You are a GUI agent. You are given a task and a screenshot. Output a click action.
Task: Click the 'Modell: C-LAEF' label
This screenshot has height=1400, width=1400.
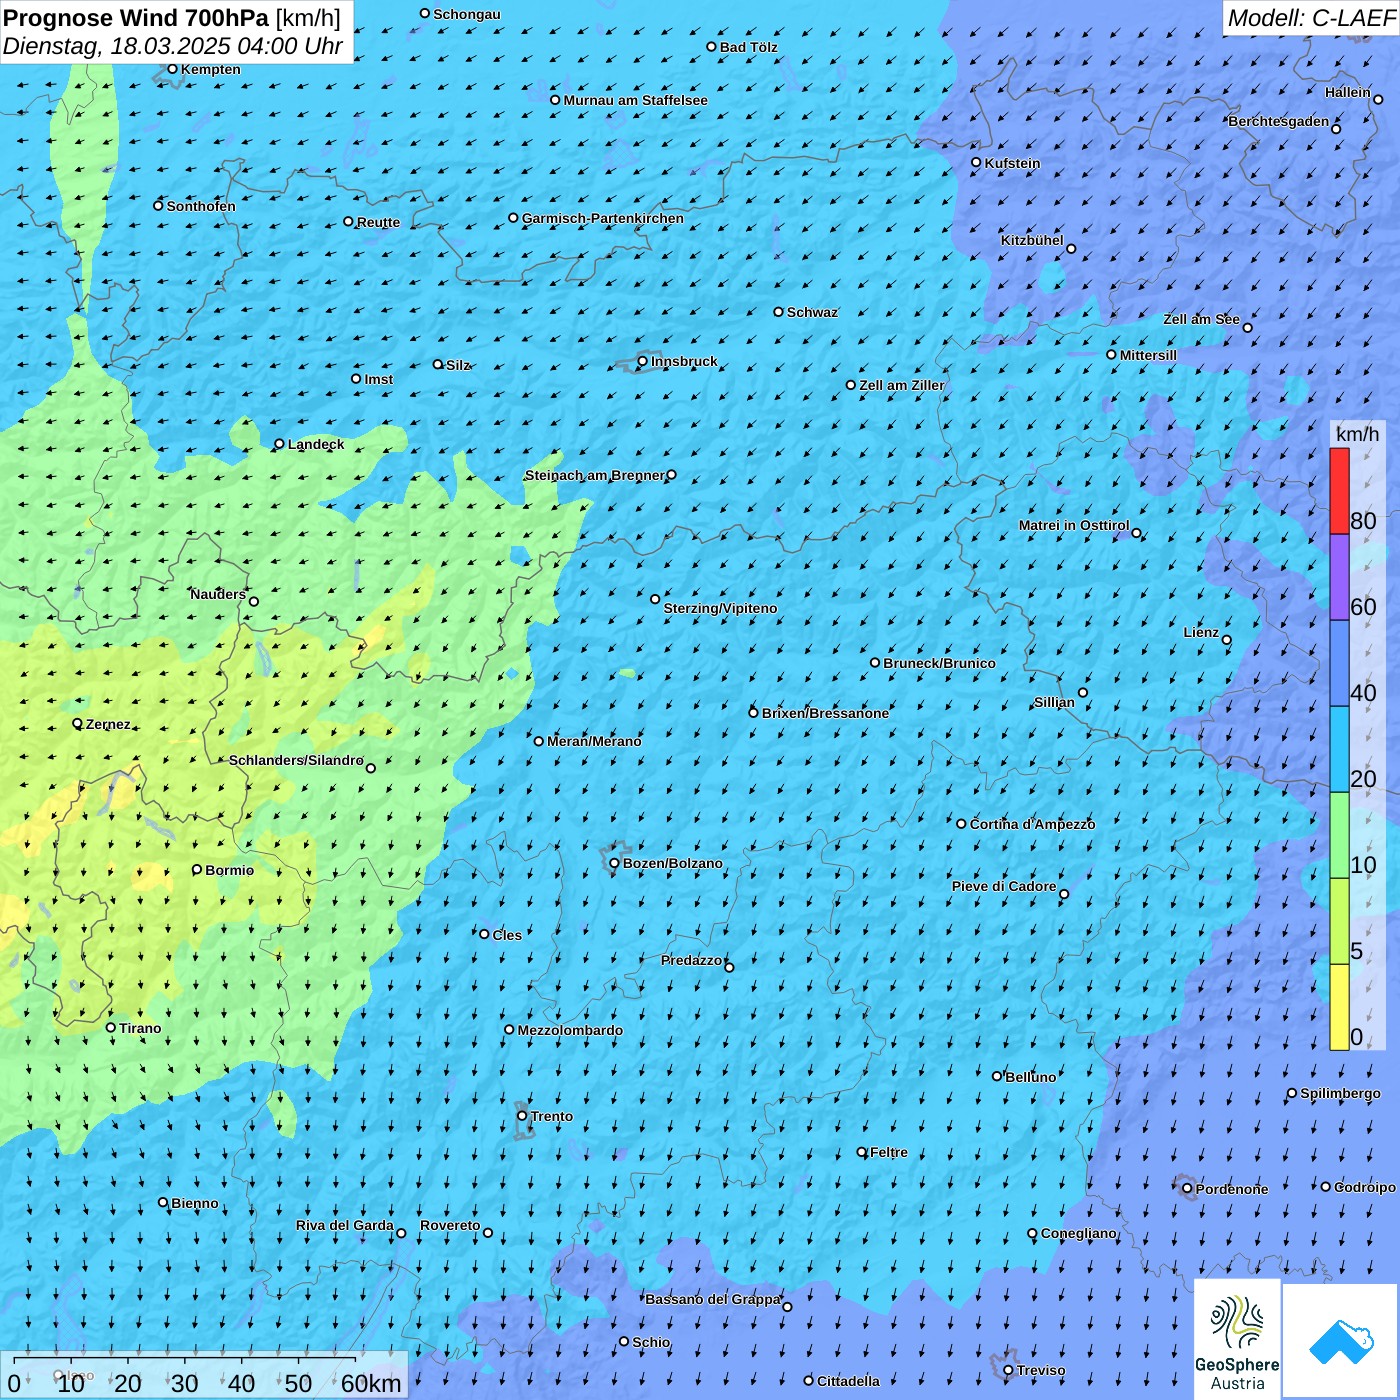pos(1310,18)
